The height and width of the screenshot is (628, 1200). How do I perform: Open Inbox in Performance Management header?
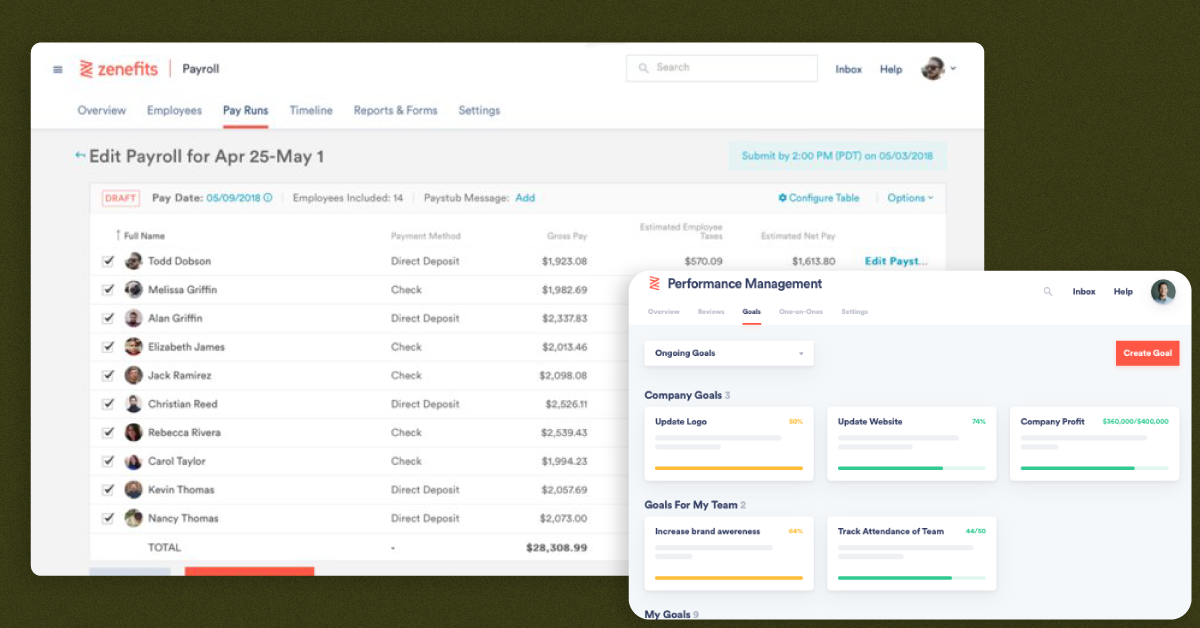coord(1084,292)
